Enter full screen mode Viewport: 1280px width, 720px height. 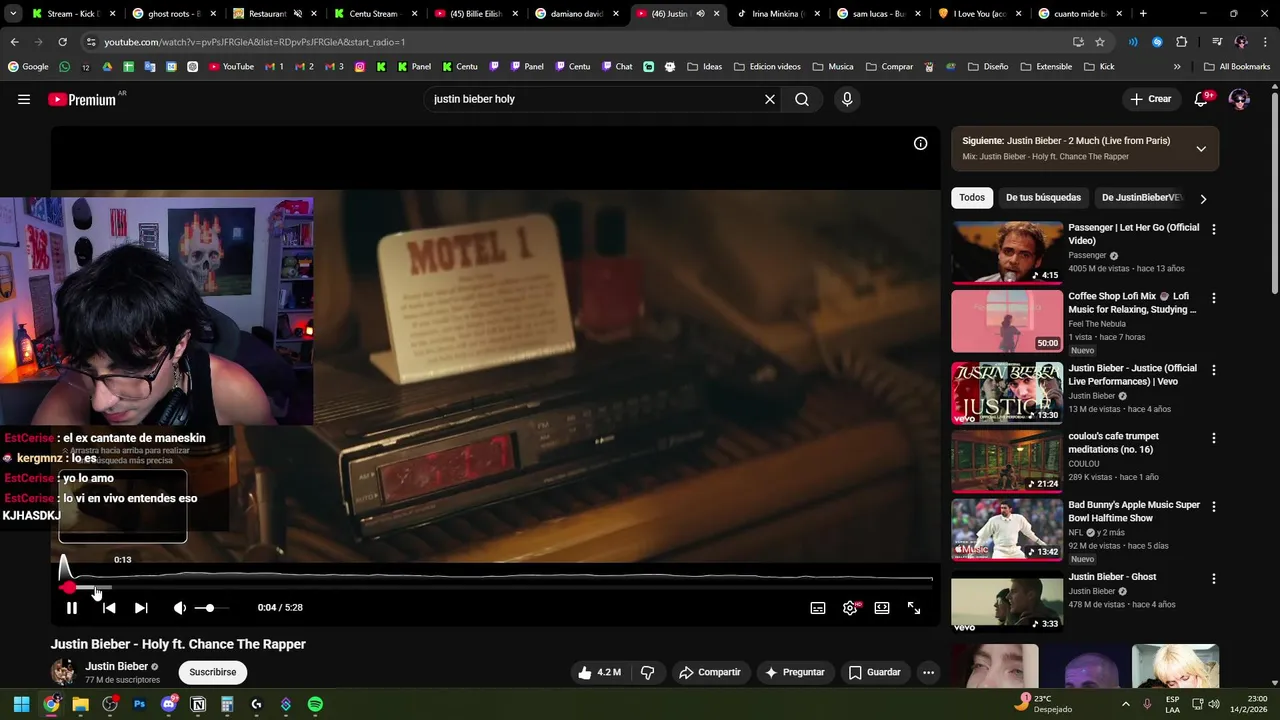point(914,607)
